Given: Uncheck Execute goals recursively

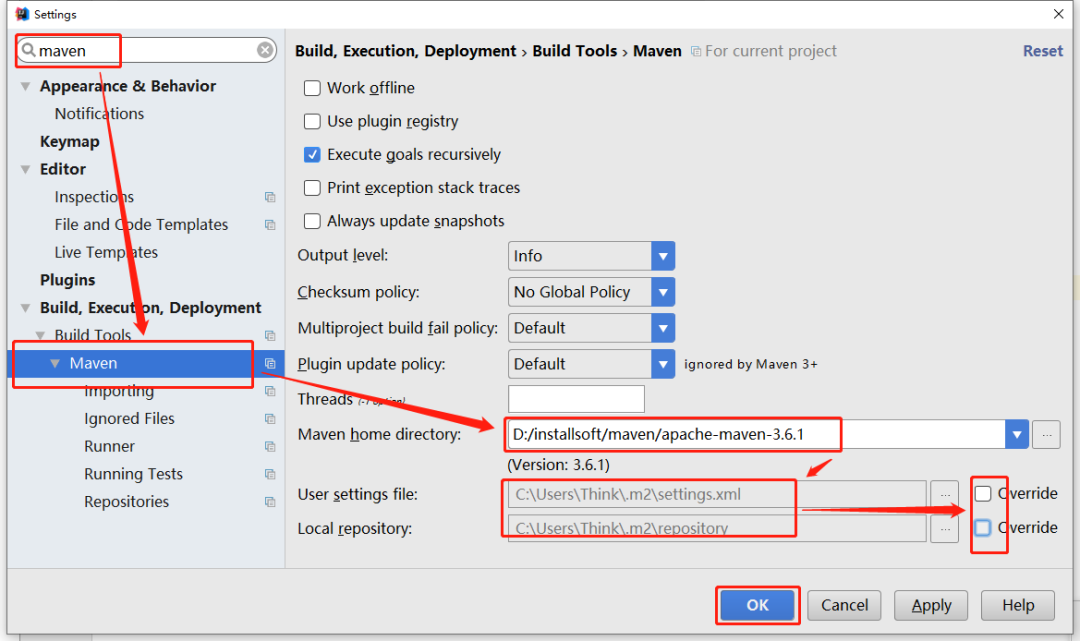Looking at the screenshot, I should click(312, 155).
